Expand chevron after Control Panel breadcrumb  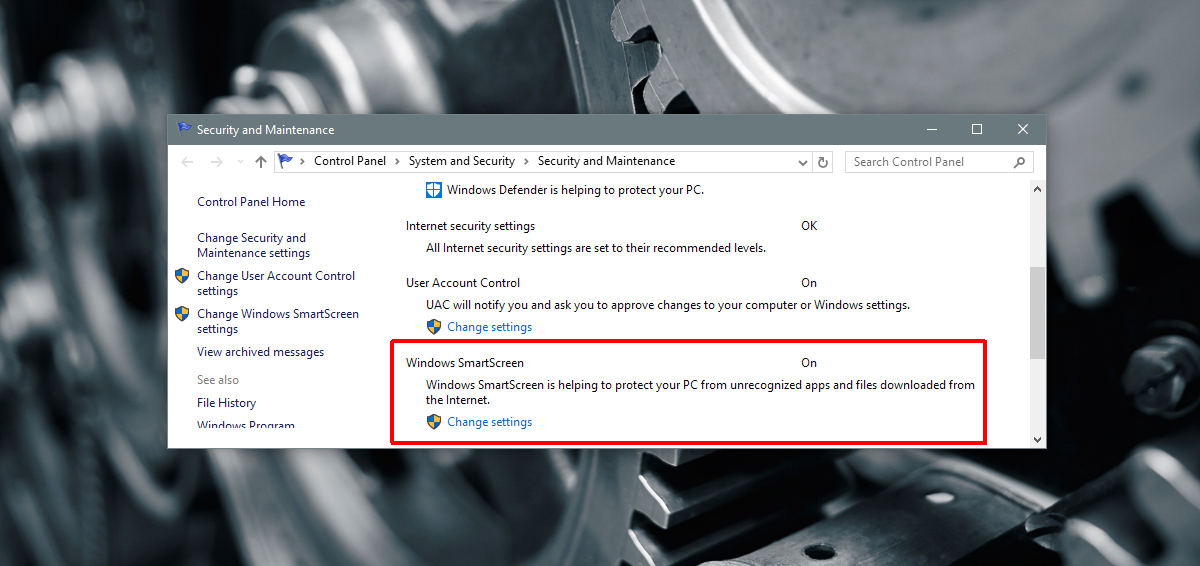397,161
